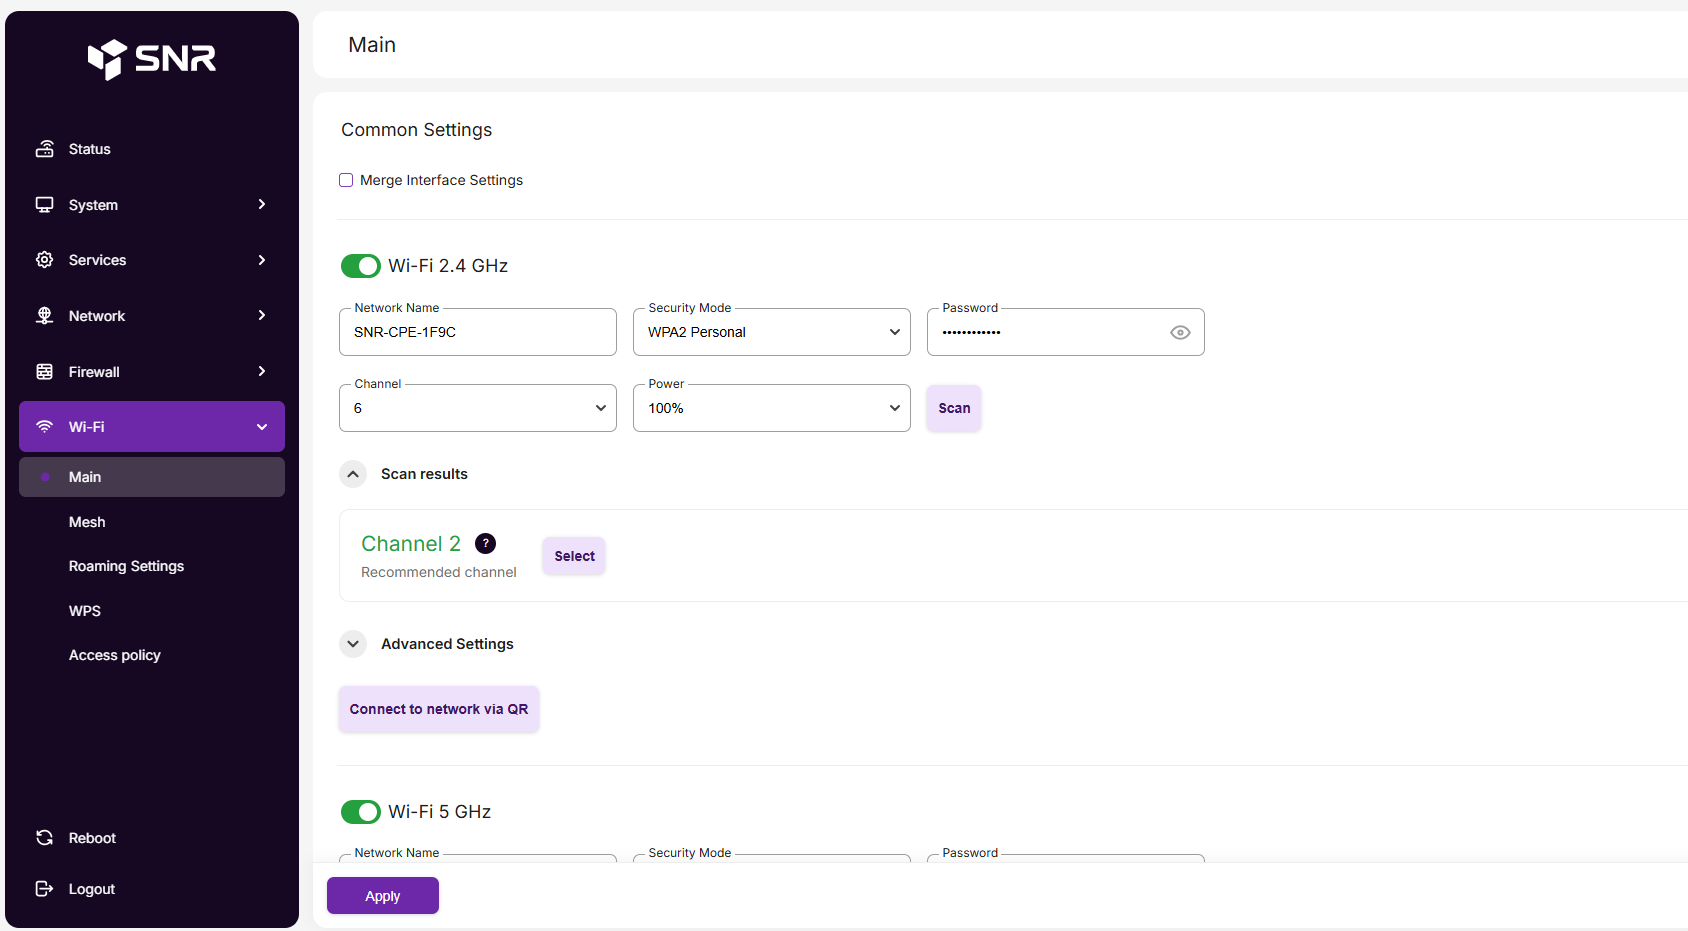Reveal the password using the eye icon

tap(1180, 333)
